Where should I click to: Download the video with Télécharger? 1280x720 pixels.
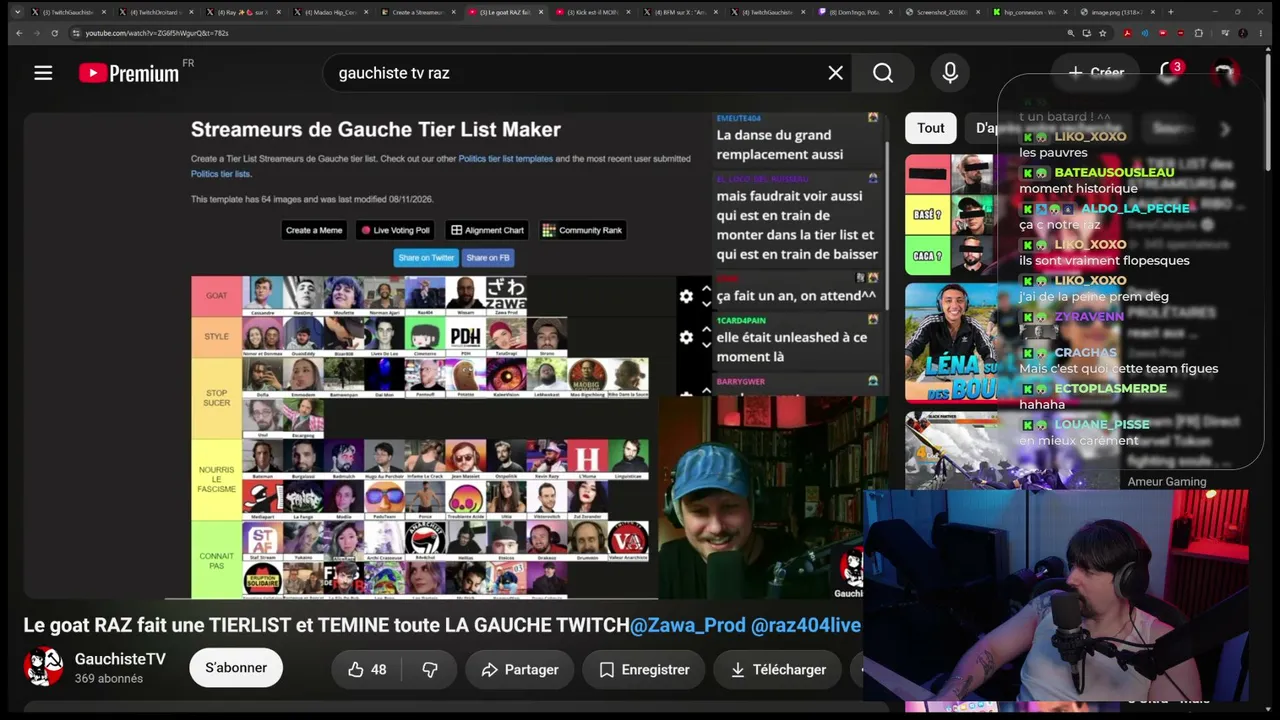778,670
